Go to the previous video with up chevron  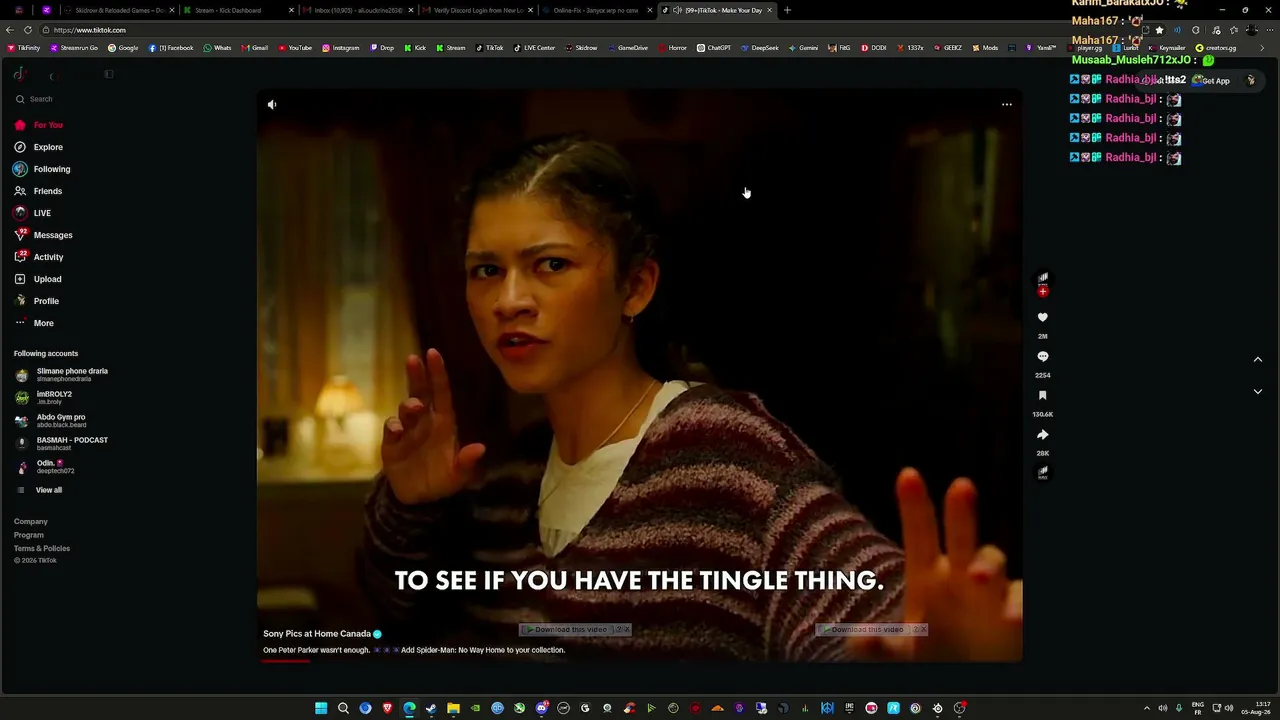(x=1258, y=359)
